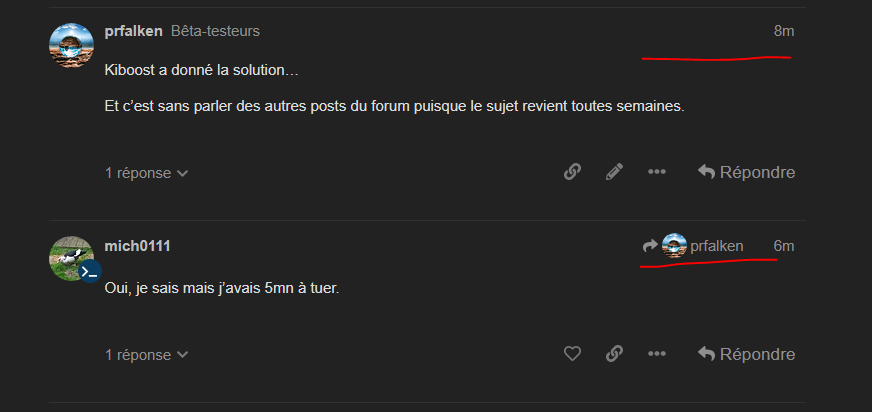Edit prfalken's post with pencil icon
The width and height of the screenshot is (872, 412).
[615, 172]
